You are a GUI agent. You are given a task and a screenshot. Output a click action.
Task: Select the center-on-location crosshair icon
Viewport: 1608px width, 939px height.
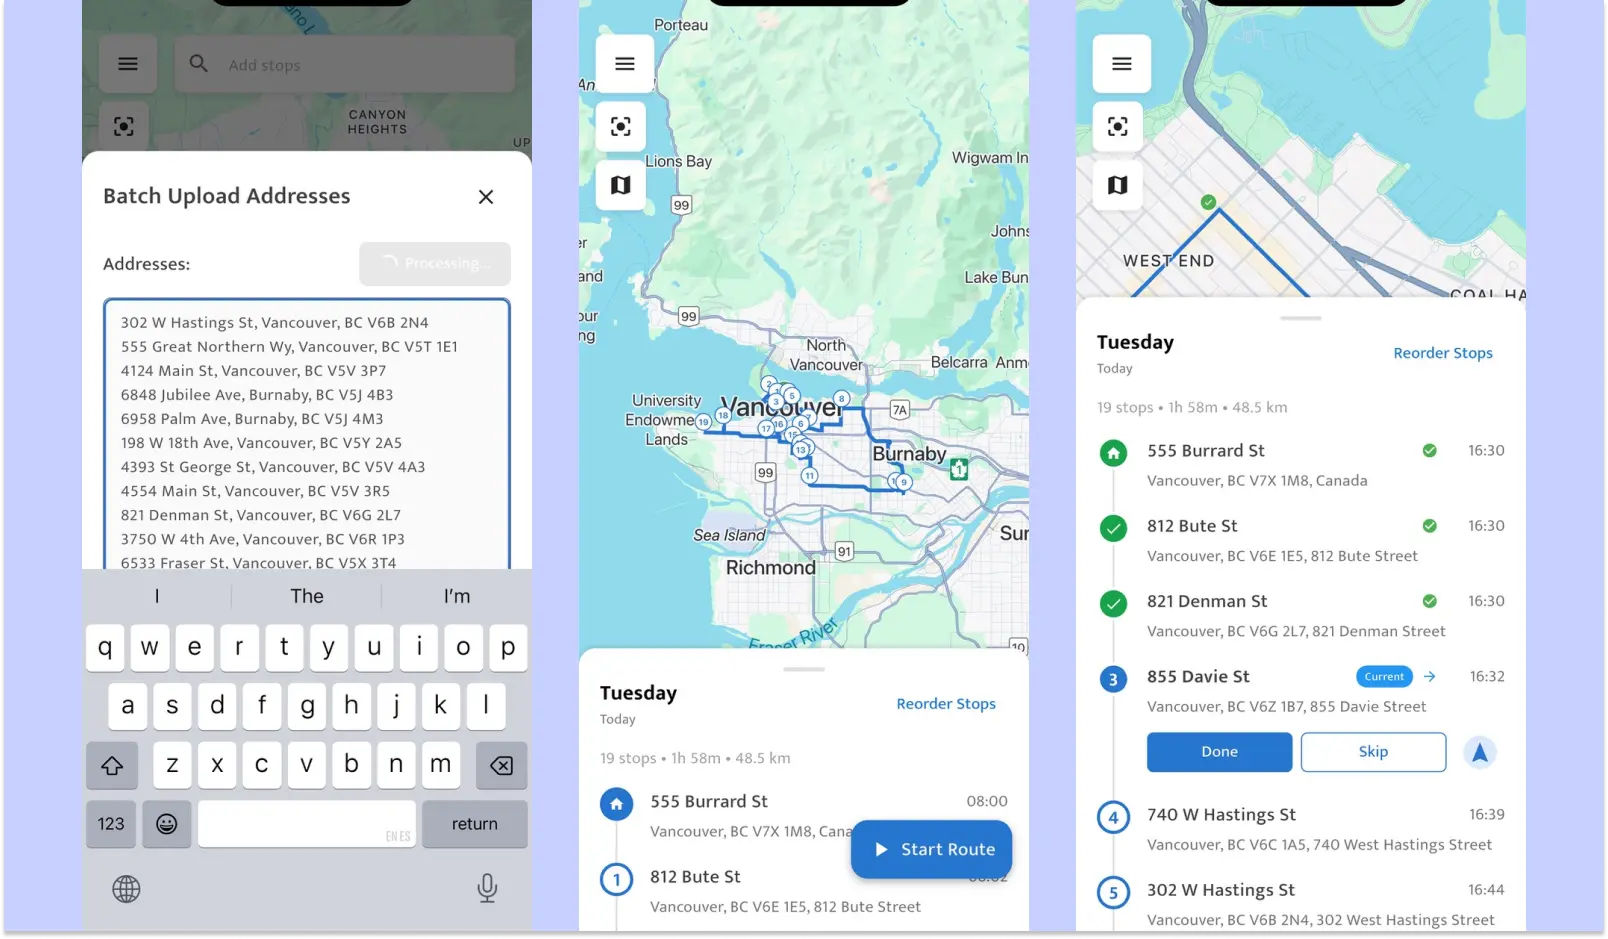(x=621, y=127)
